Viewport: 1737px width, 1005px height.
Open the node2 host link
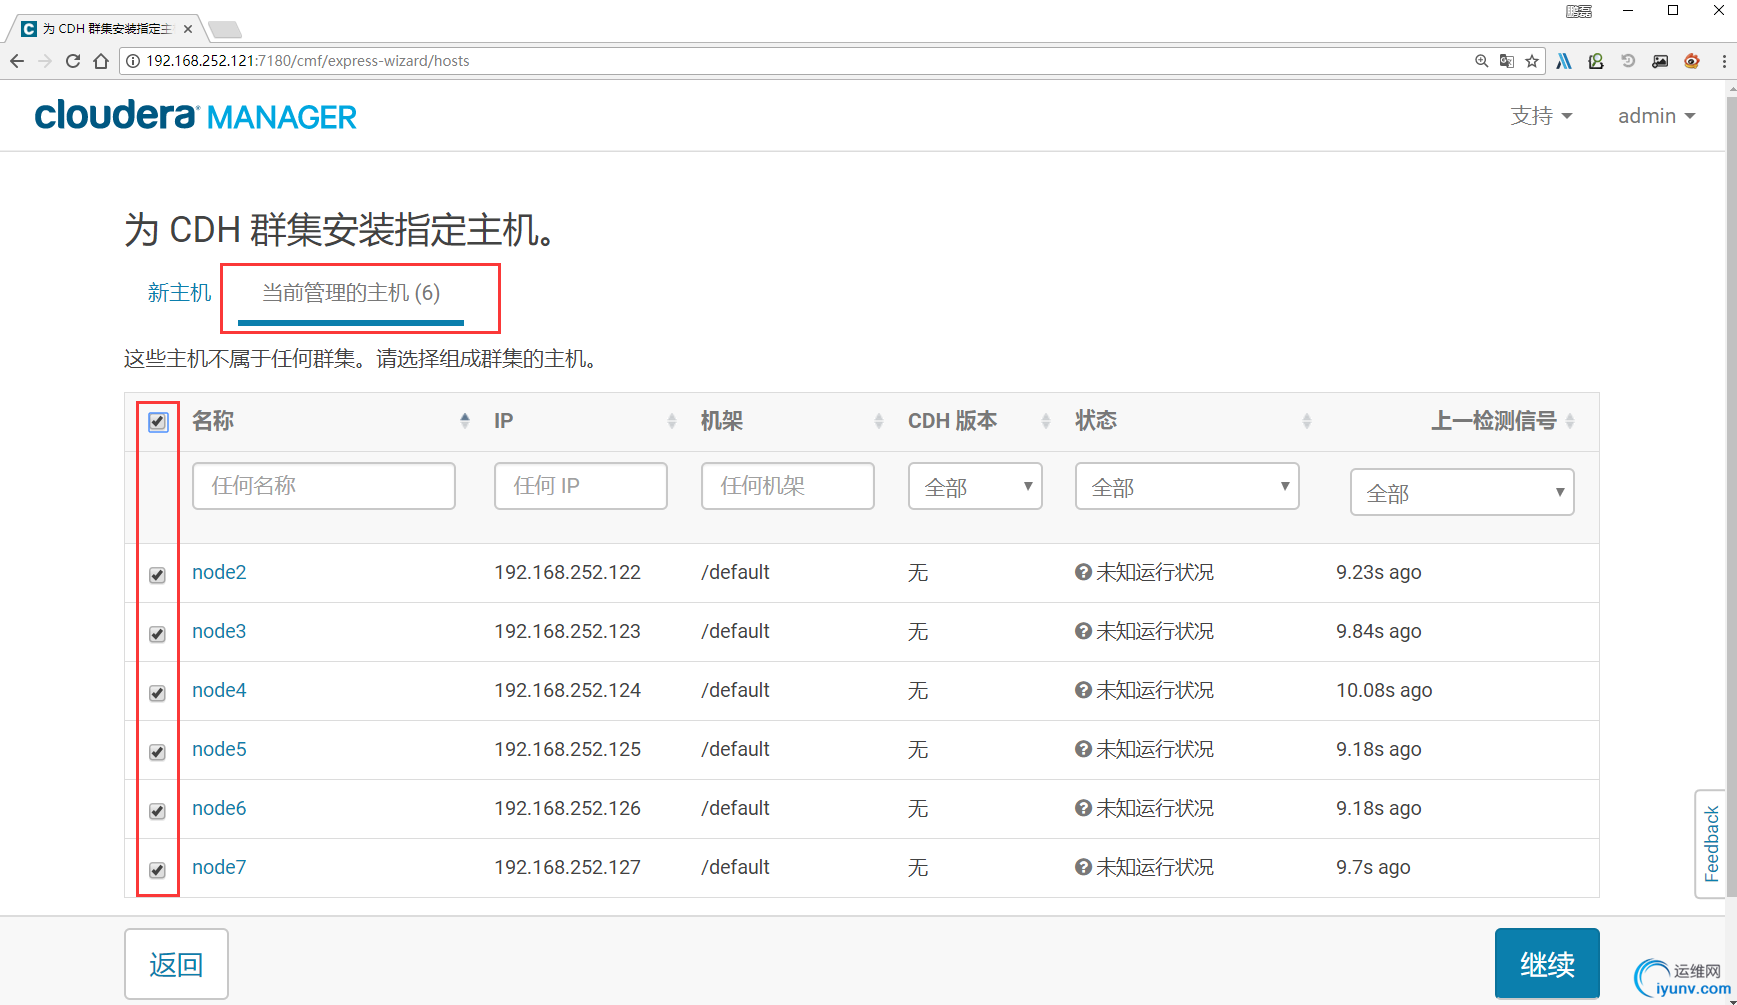click(x=219, y=572)
